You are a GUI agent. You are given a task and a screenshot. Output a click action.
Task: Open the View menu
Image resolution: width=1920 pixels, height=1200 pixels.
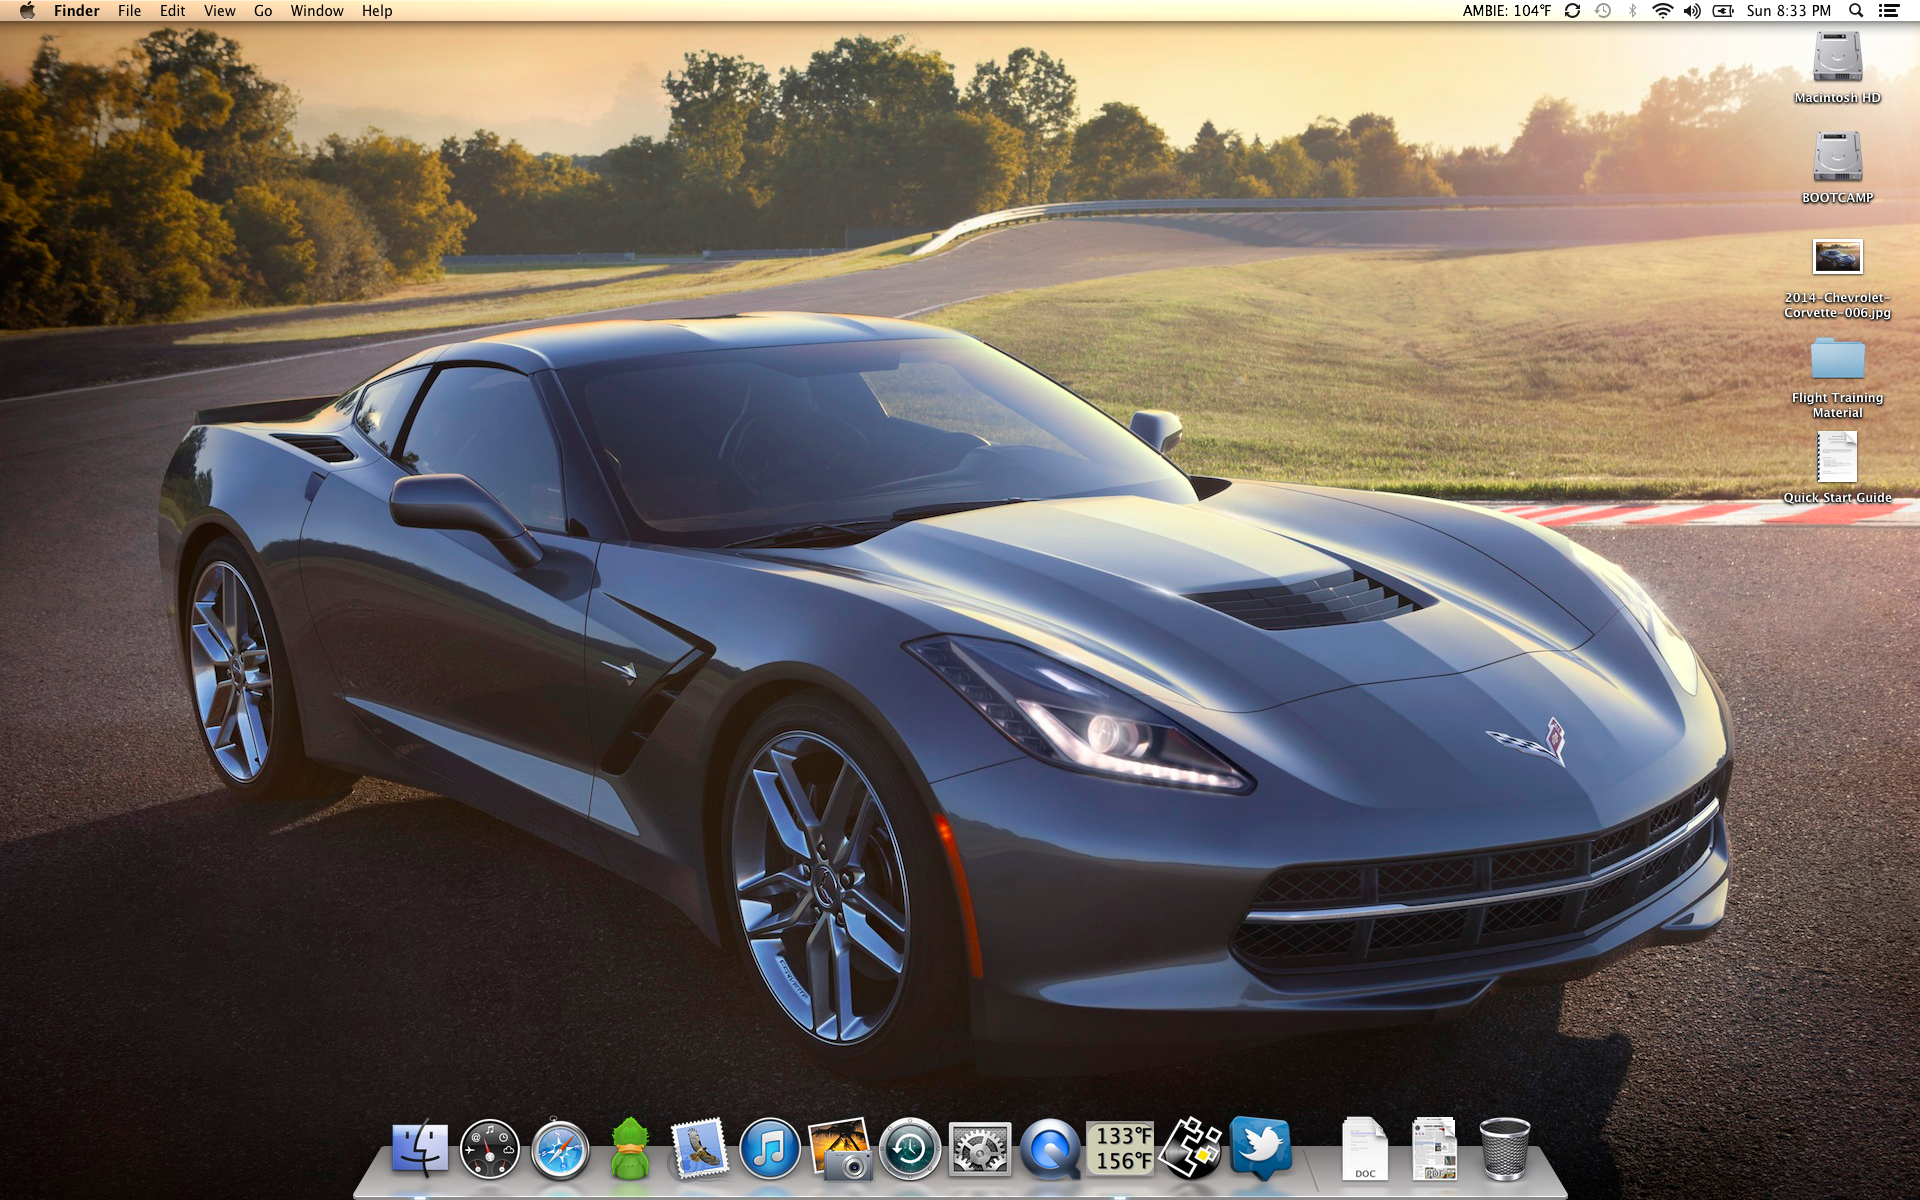[219, 11]
